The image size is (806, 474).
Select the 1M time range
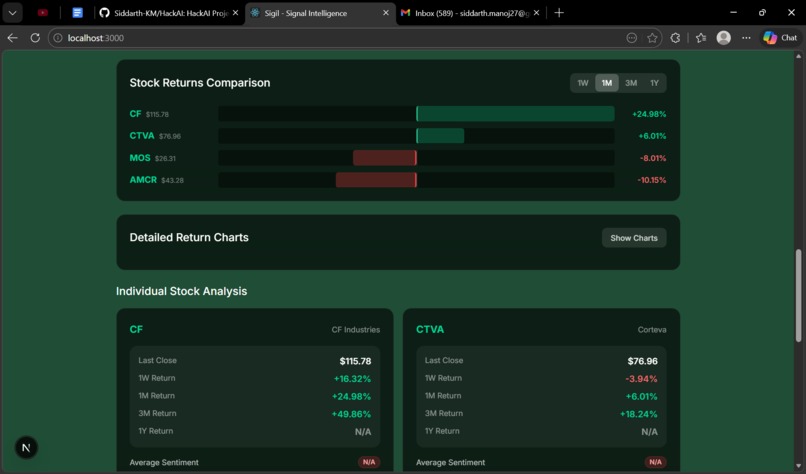pyautogui.click(x=607, y=83)
